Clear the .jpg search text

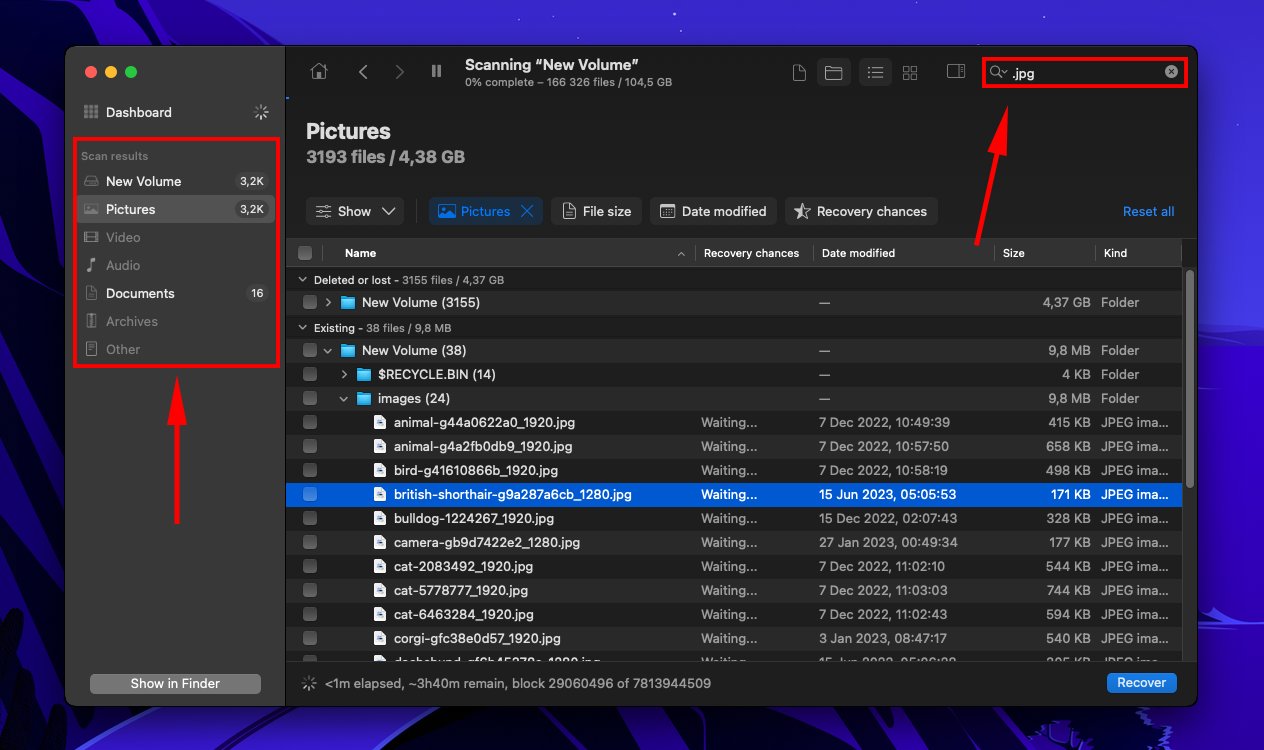pyautogui.click(x=1171, y=72)
